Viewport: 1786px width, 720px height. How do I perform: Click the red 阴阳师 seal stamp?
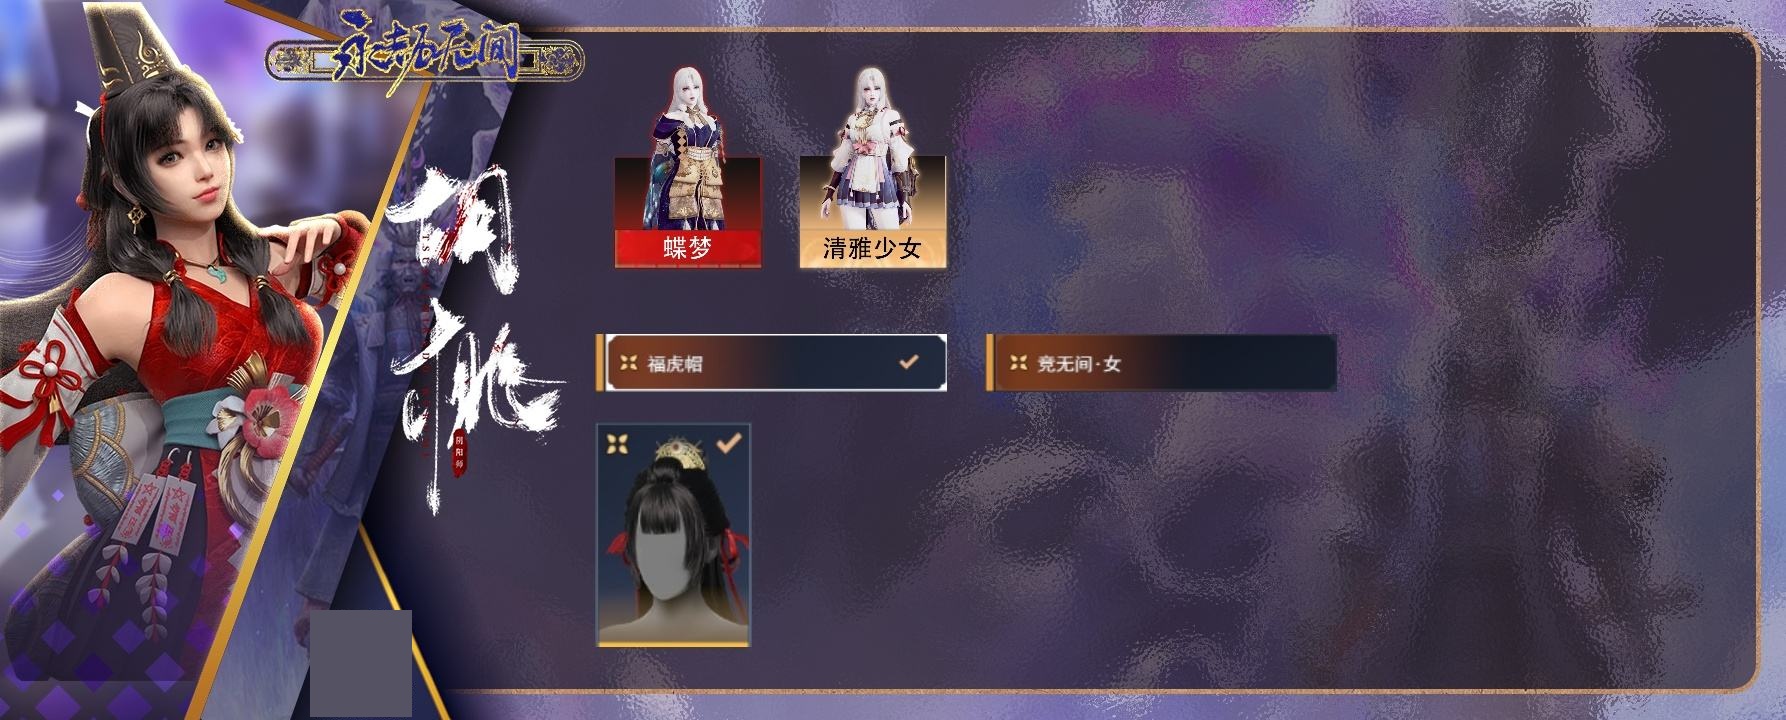point(459,452)
